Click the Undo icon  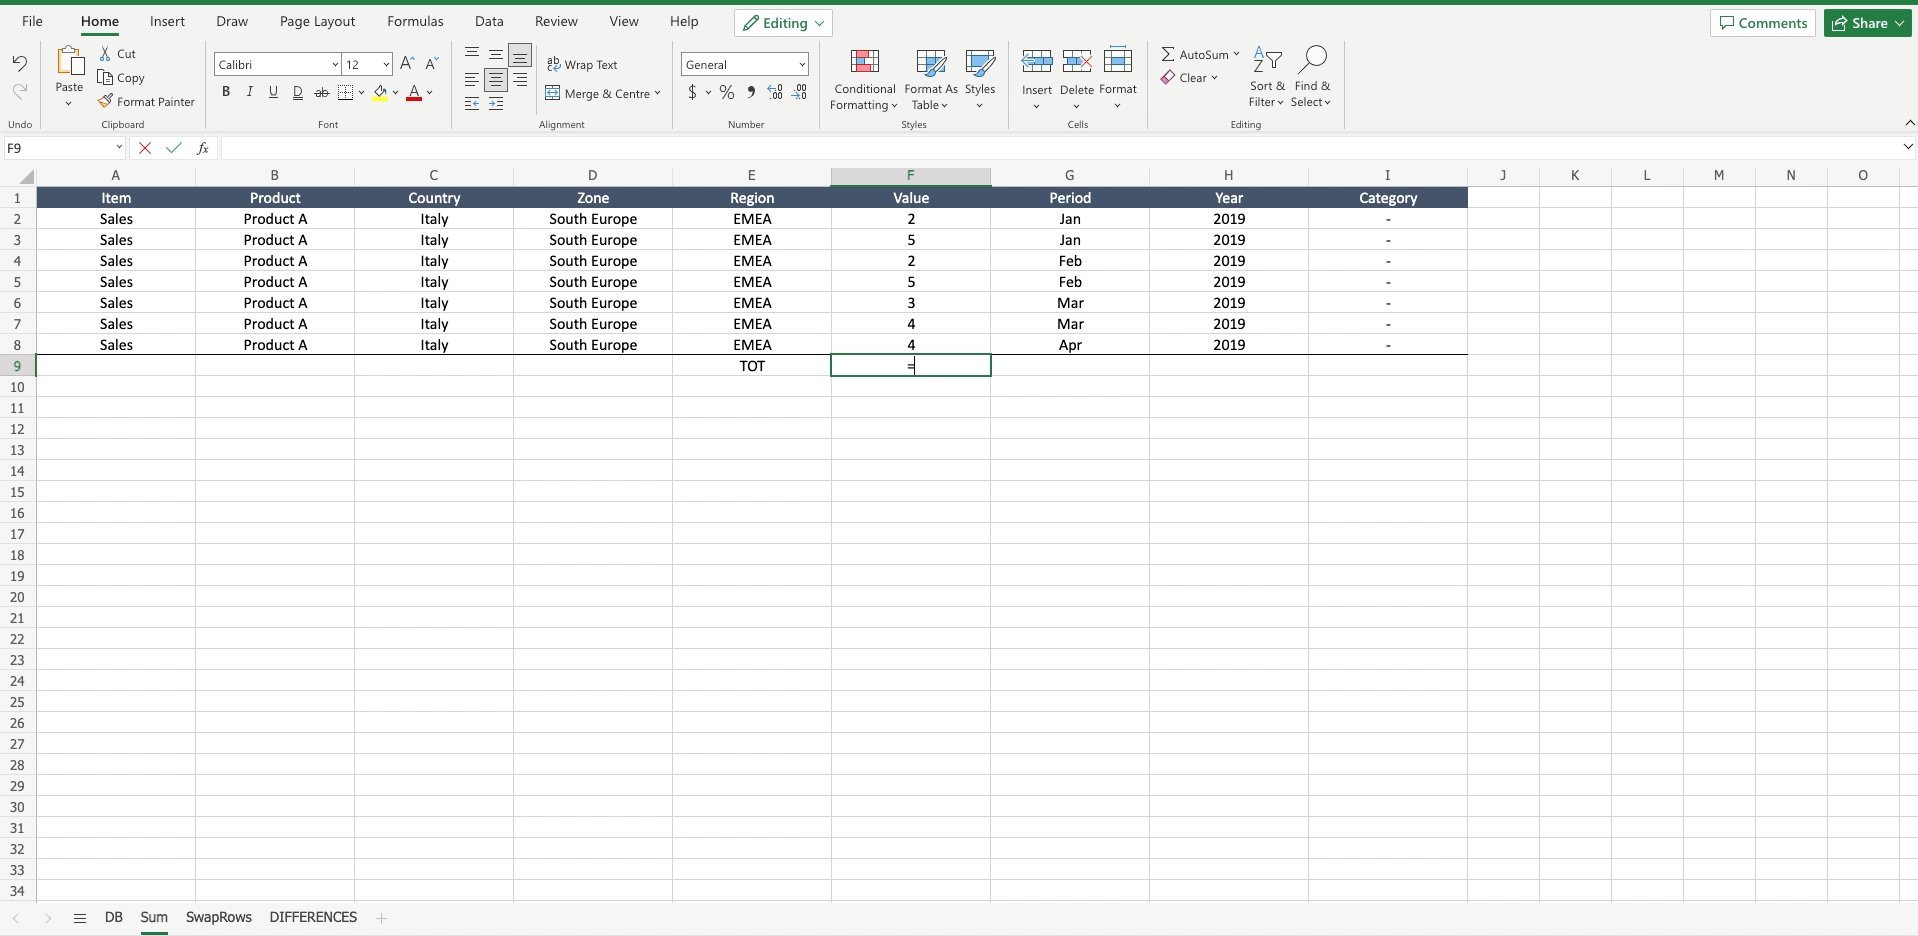tap(19, 63)
